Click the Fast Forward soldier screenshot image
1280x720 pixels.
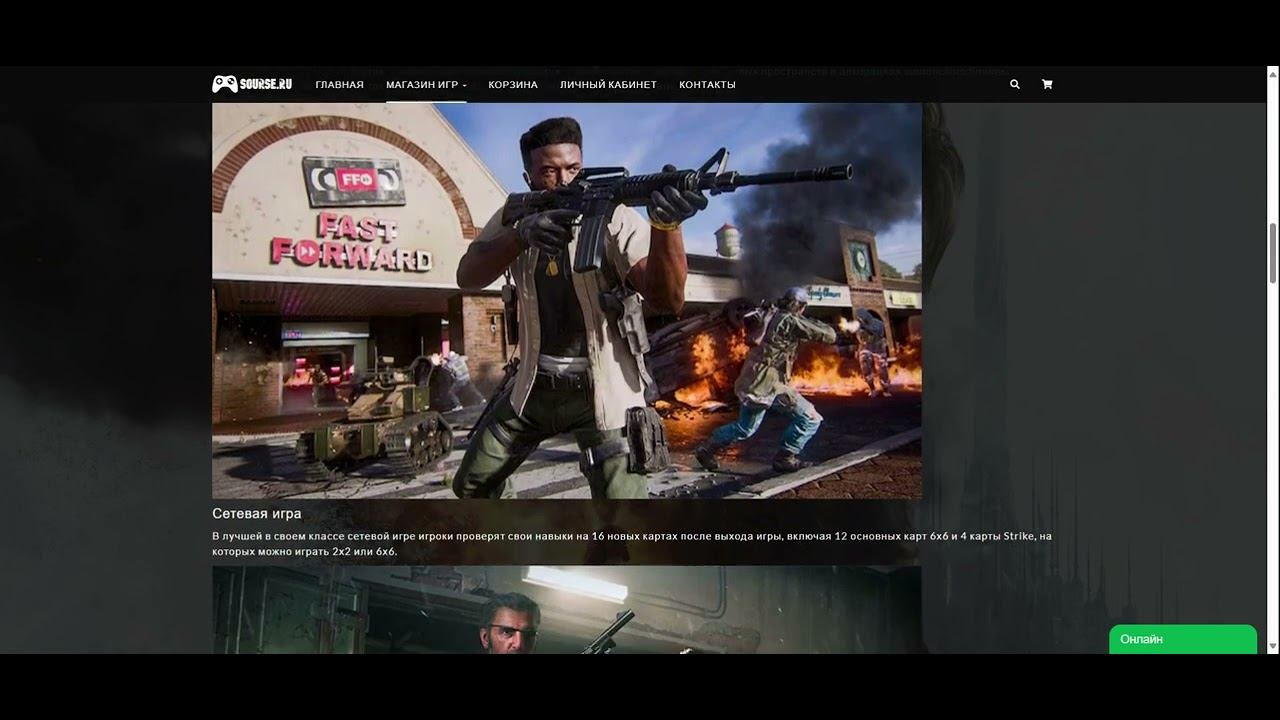pos(567,301)
